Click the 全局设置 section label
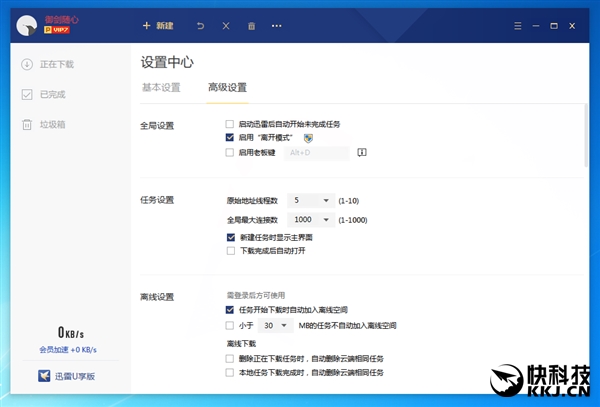The image size is (600, 407). pyautogui.click(x=157, y=125)
